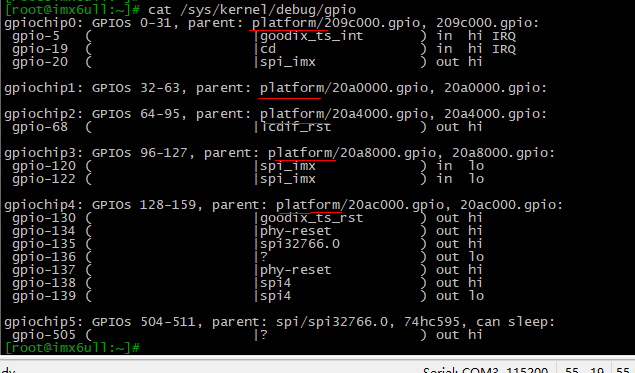635x373 pixels.
Task: Click the lcdif_rst label on gpio-68
Action: (296, 127)
